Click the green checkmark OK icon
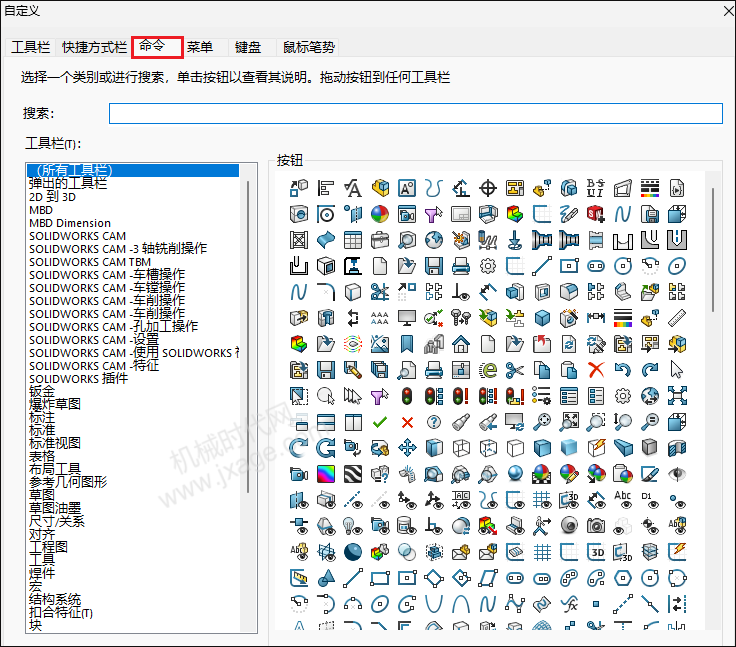The width and height of the screenshot is (736, 647). pyautogui.click(x=380, y=423)
